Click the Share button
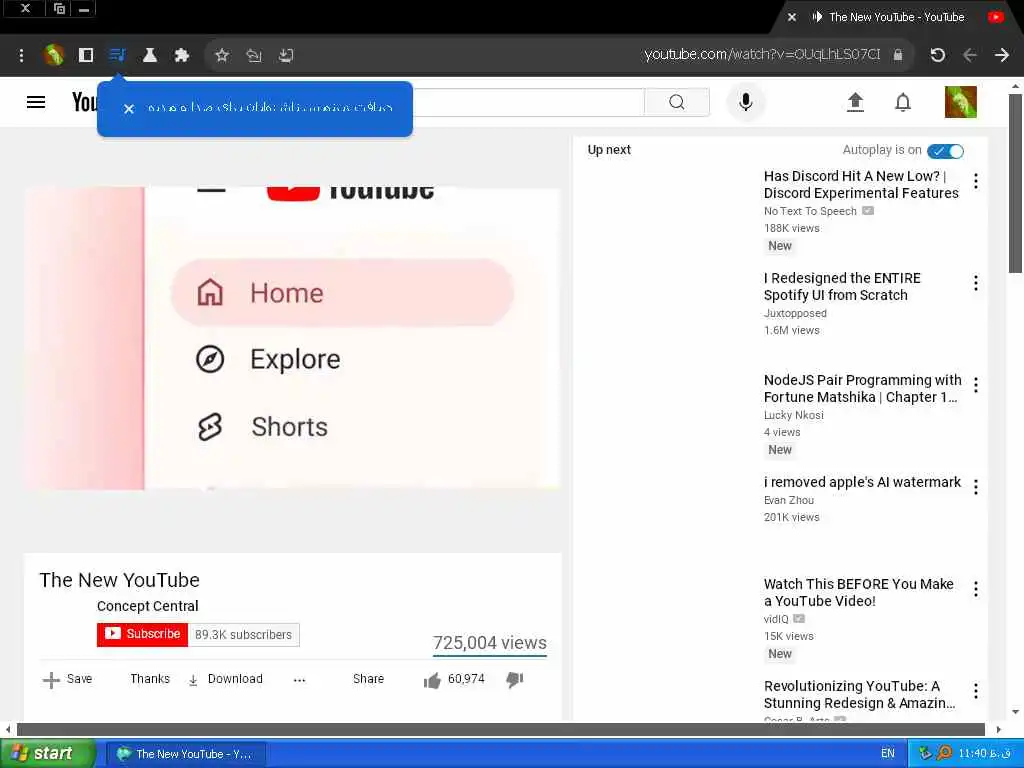The width and height of the screenshot is (1024, 768). pos(368,679)
